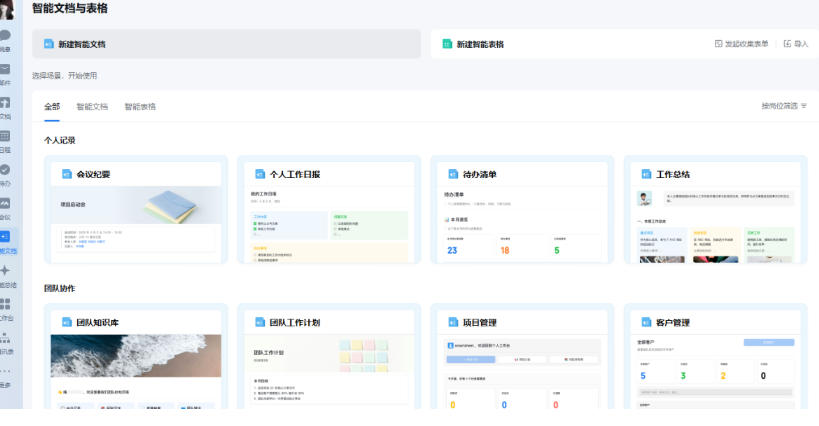The image size is (819, 426).
Task: Open the Workbench four-squares icon in sidebar
Action: tap(5, 303)
